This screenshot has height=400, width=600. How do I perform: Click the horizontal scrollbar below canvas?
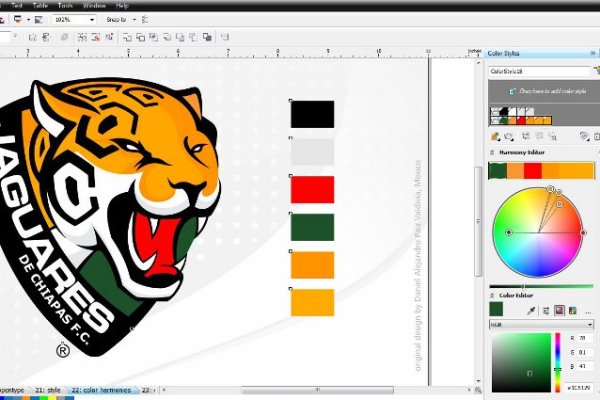(x=317, y=390)
